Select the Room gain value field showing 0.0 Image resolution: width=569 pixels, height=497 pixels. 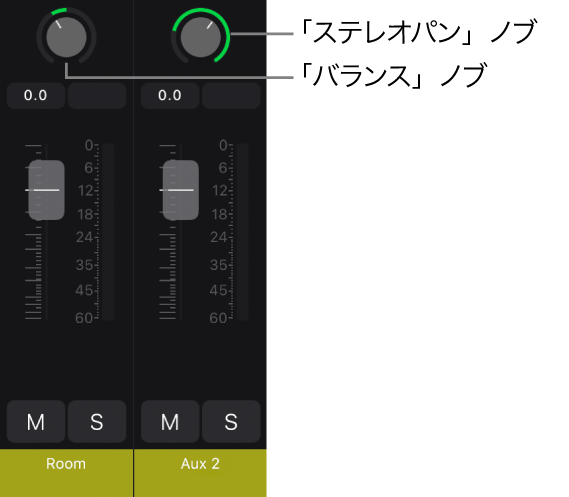tap(36, 95)
